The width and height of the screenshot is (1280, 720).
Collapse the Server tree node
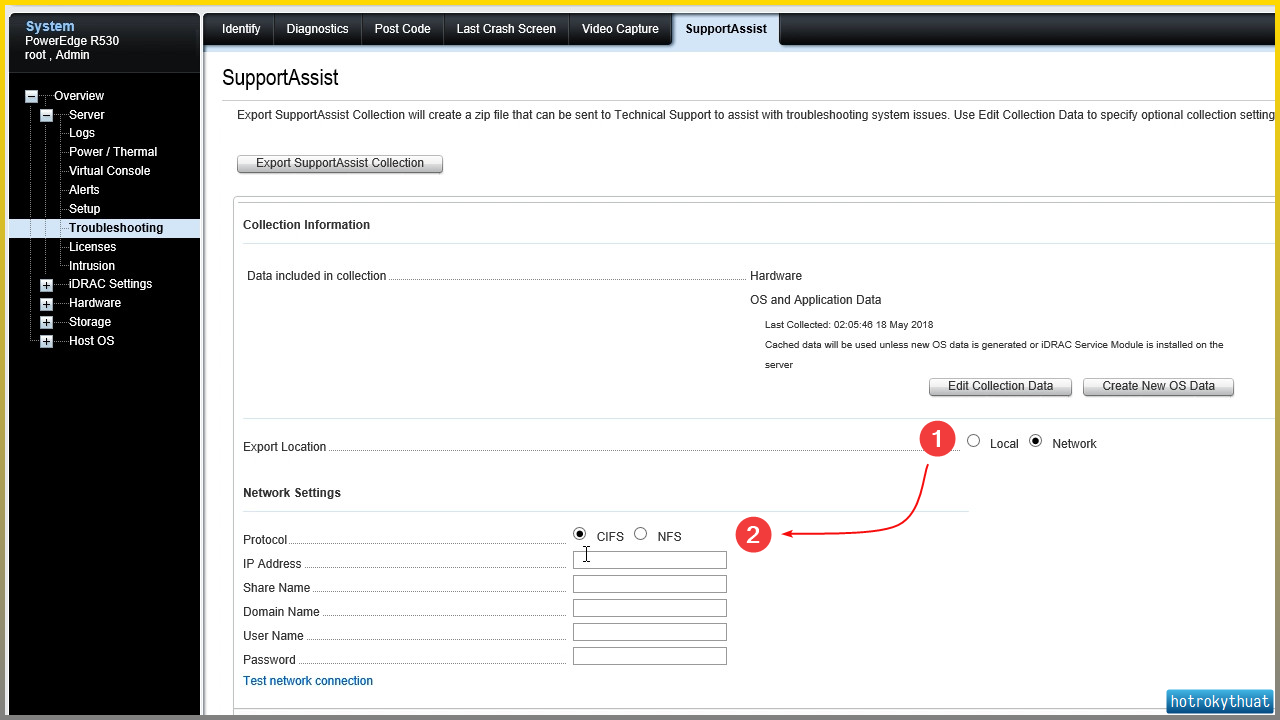pos(46,115)
